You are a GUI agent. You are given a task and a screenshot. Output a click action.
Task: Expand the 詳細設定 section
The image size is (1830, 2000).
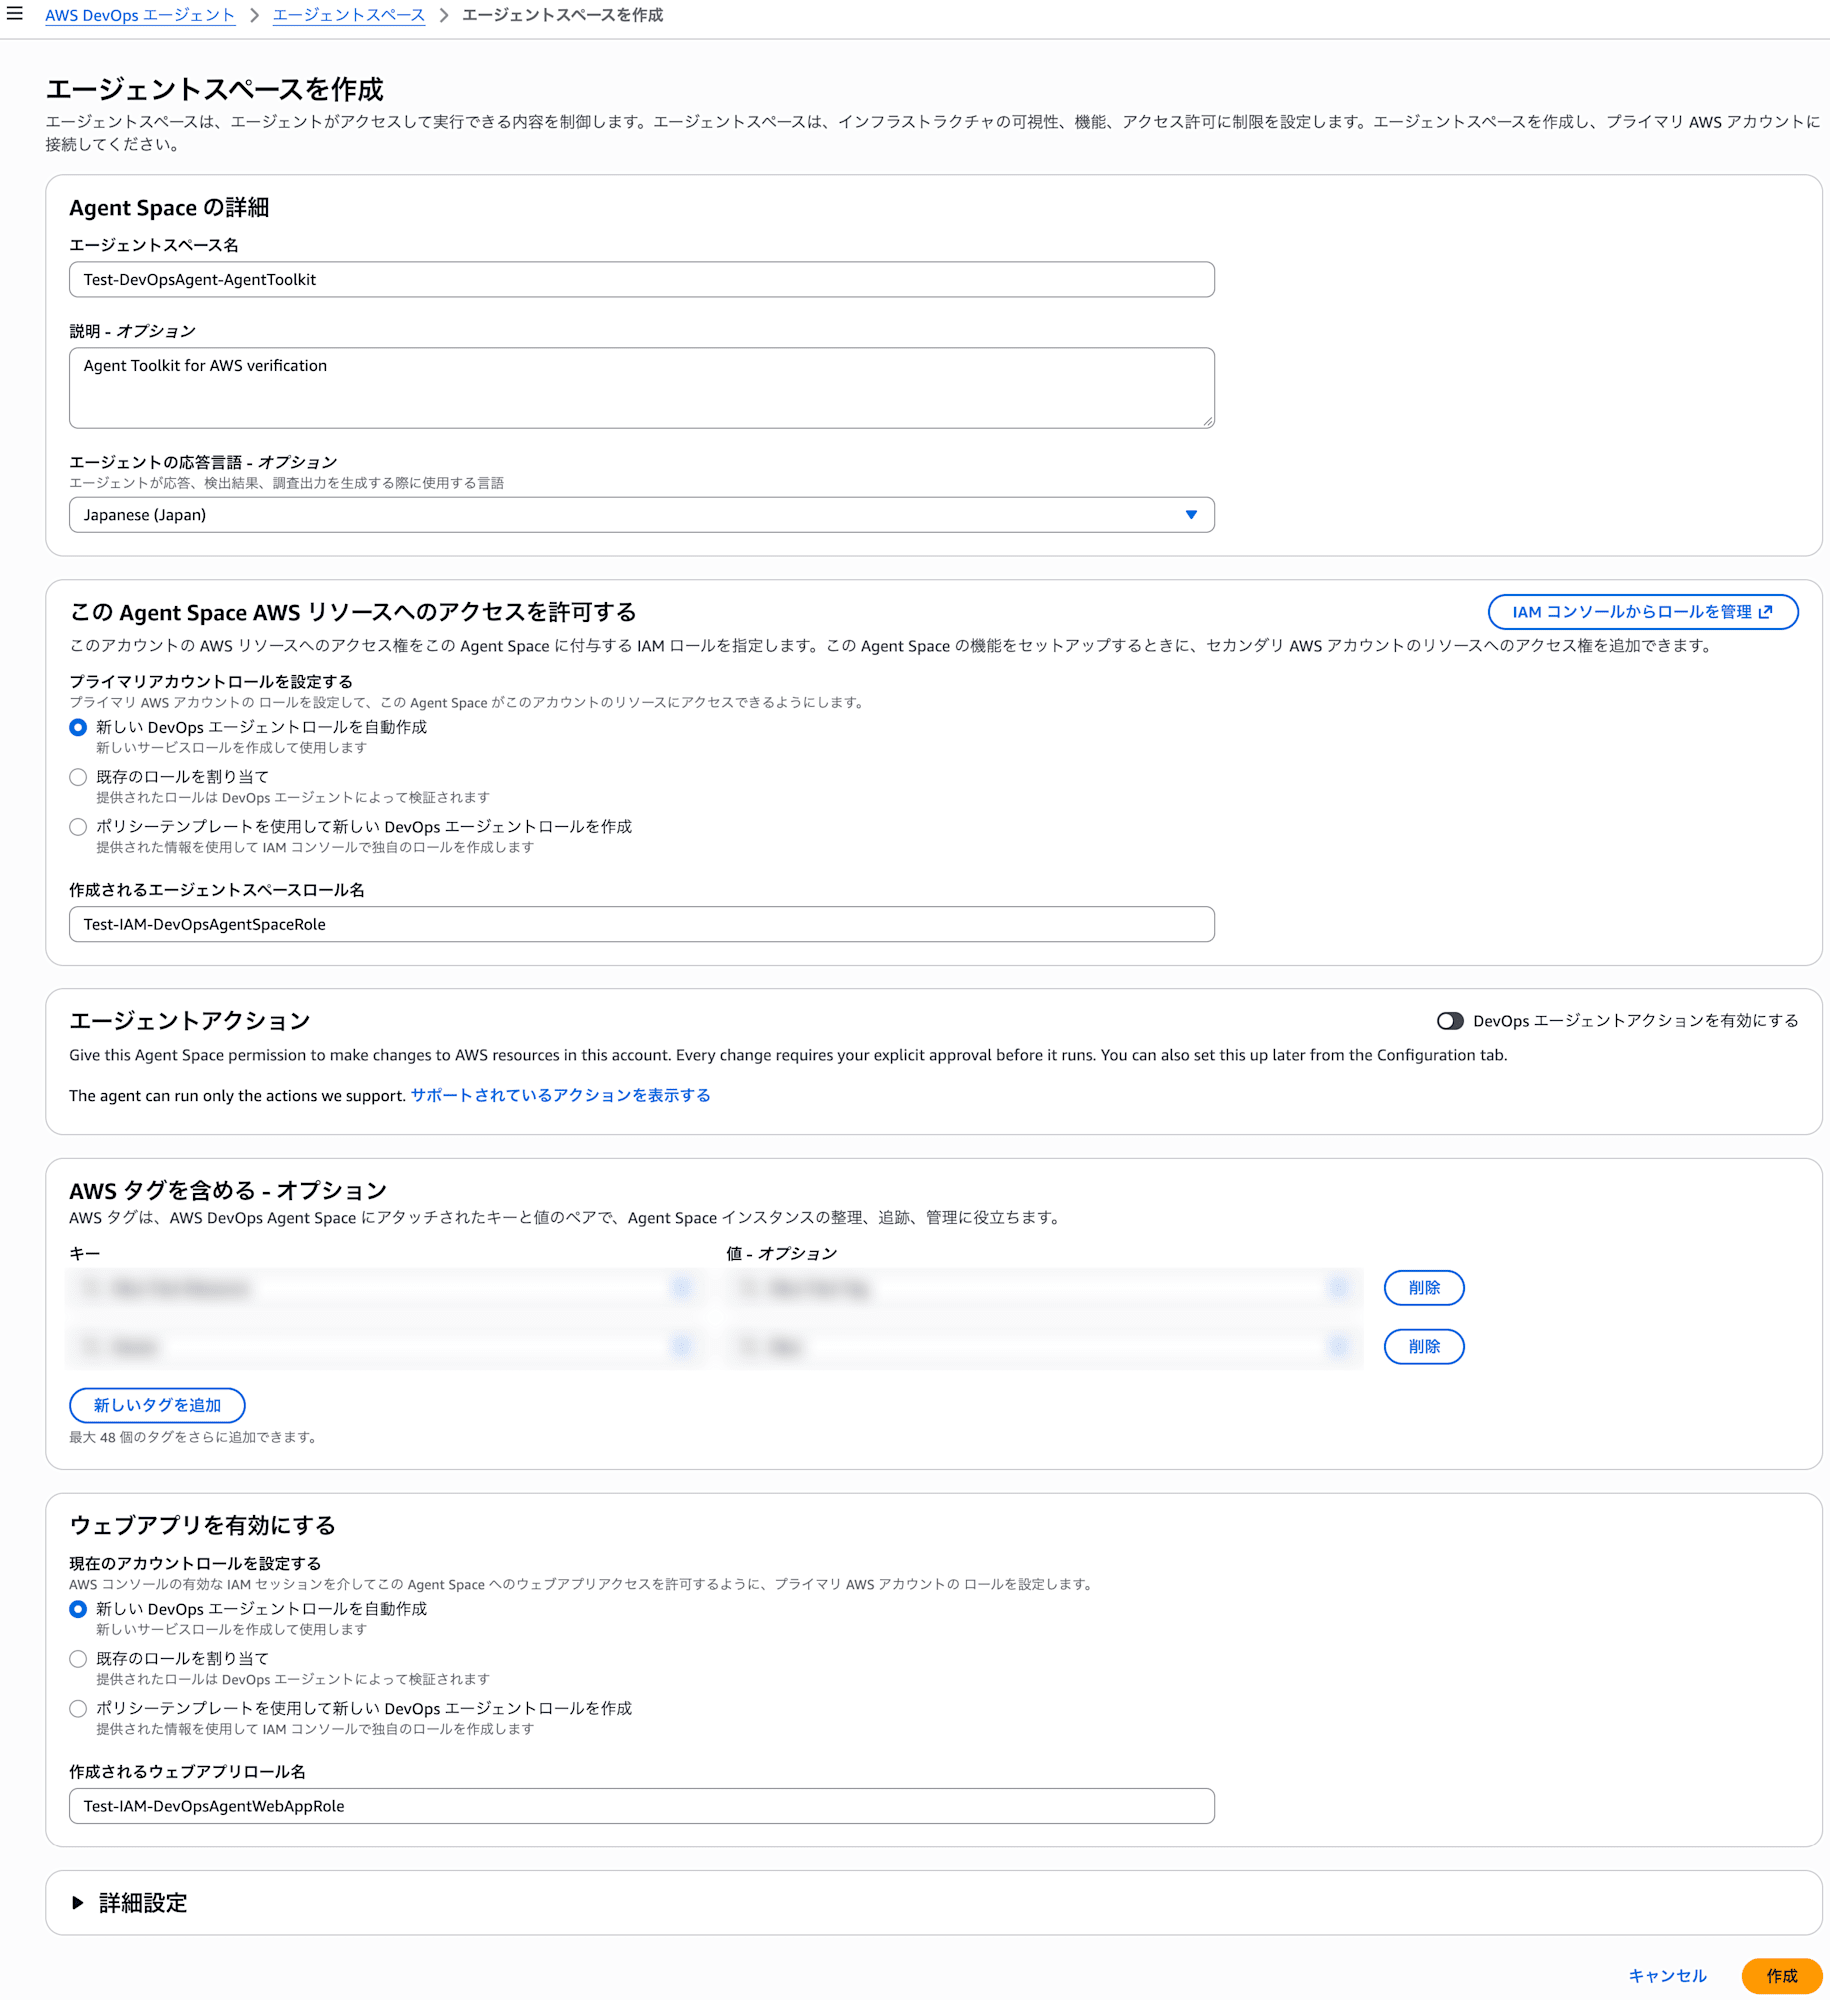click(x=130, y=1903)
